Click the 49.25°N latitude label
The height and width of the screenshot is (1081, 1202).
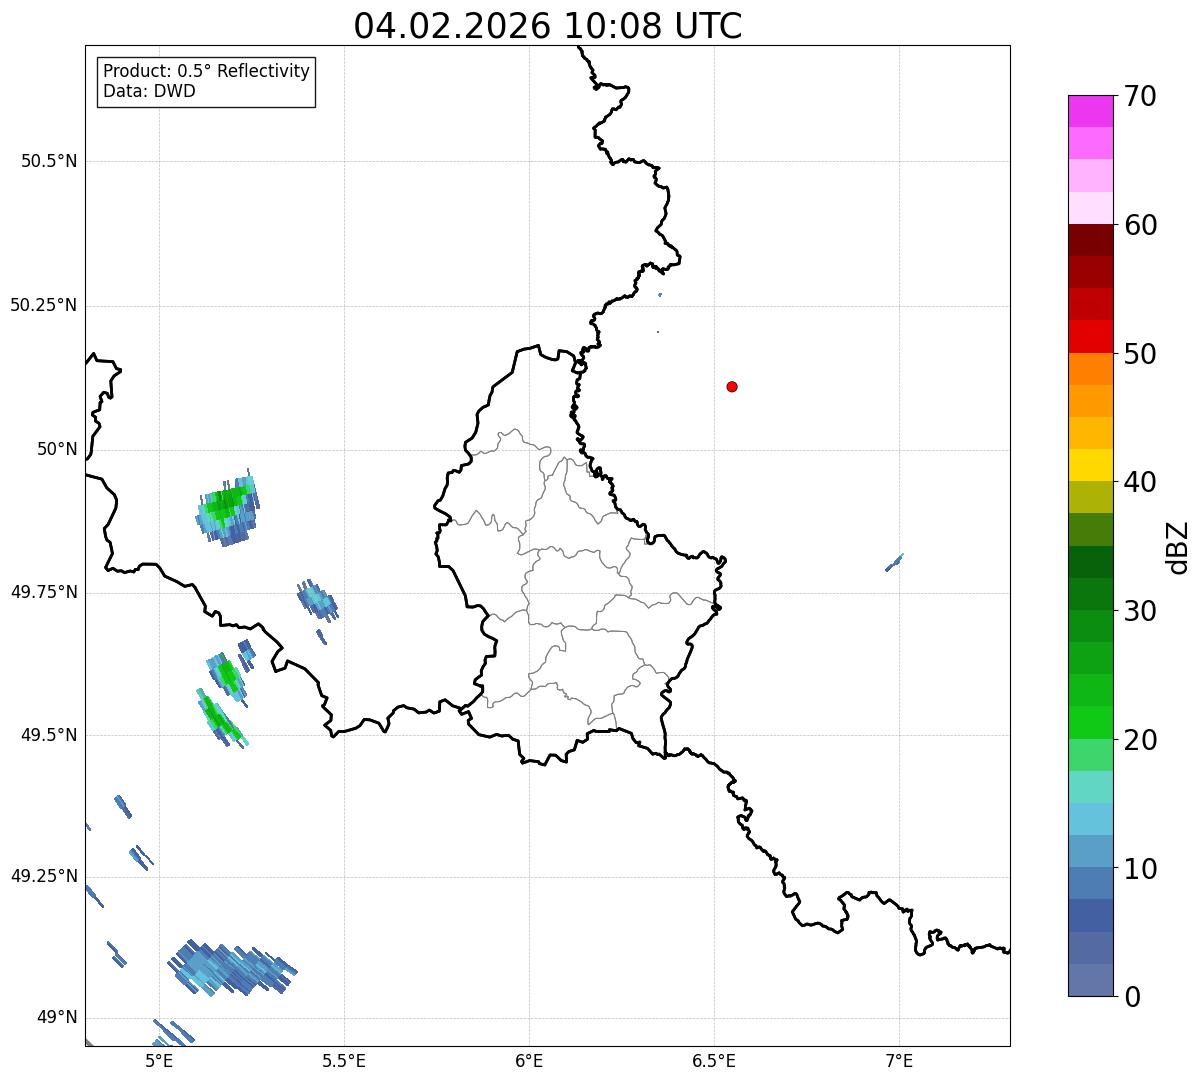pyautogui.click(x=44, y=876)
